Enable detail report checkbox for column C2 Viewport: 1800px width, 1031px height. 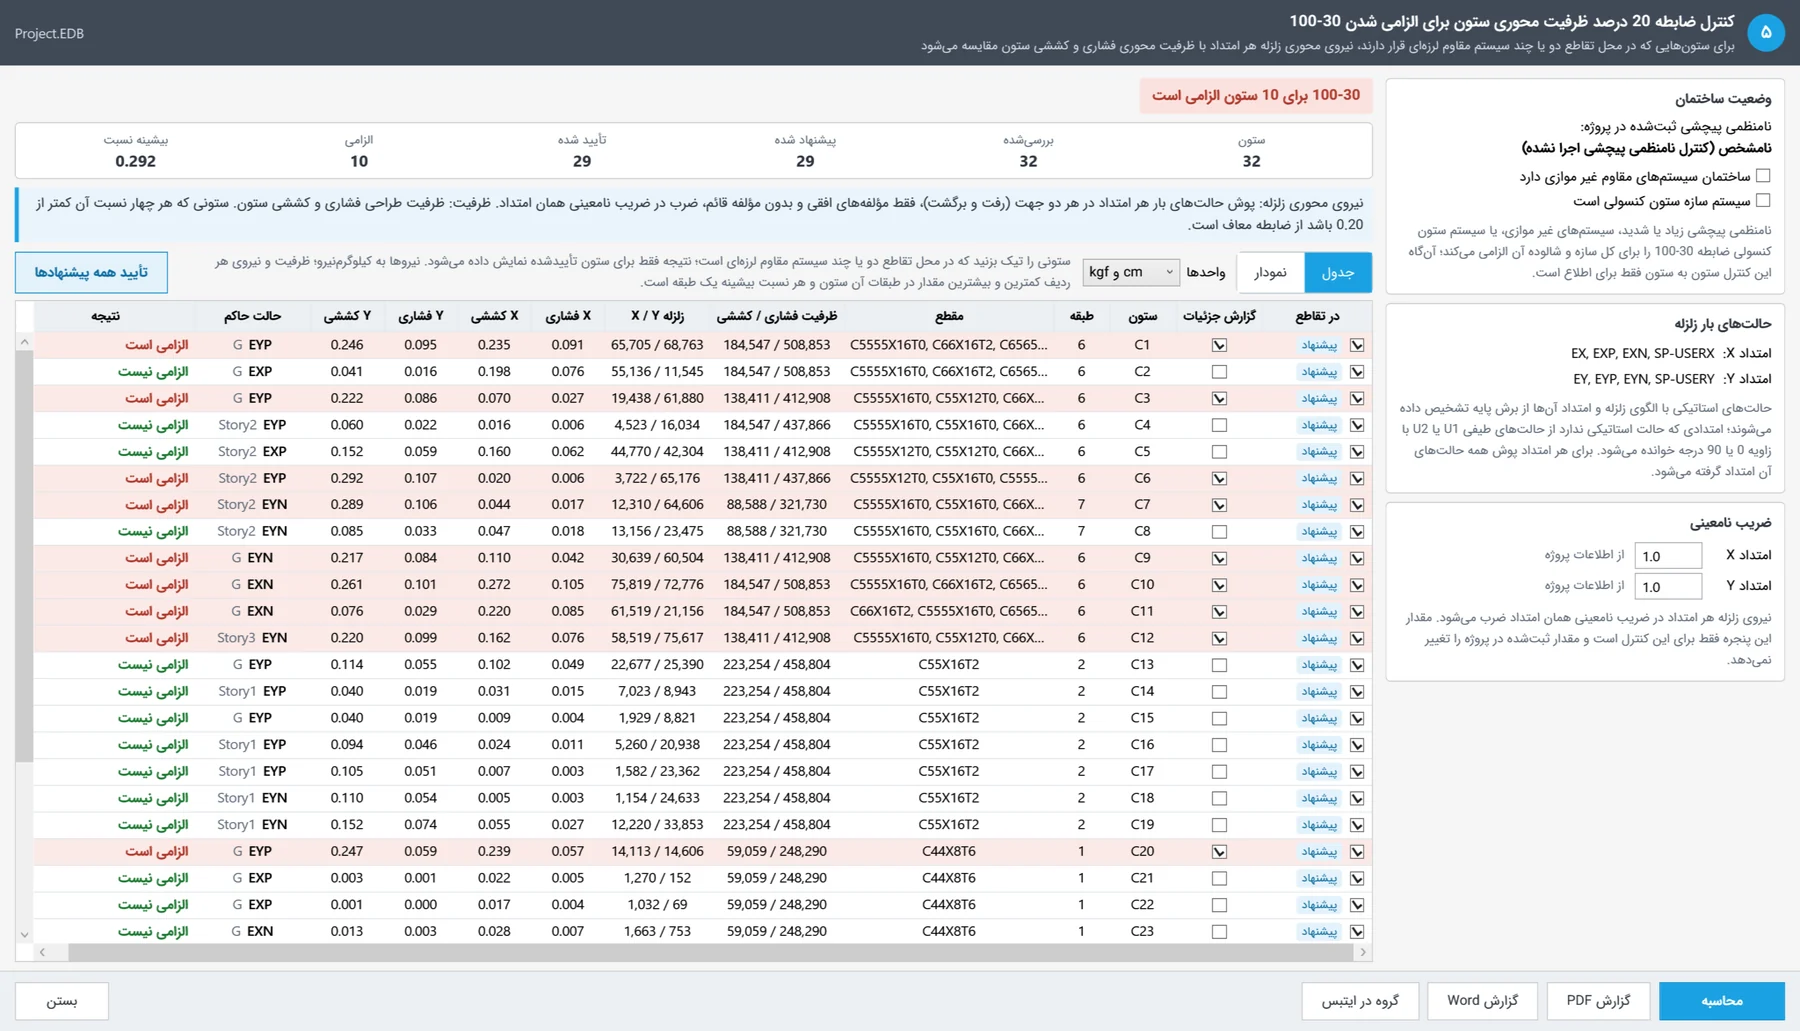pyautogui.click(x=1219, y=372)
